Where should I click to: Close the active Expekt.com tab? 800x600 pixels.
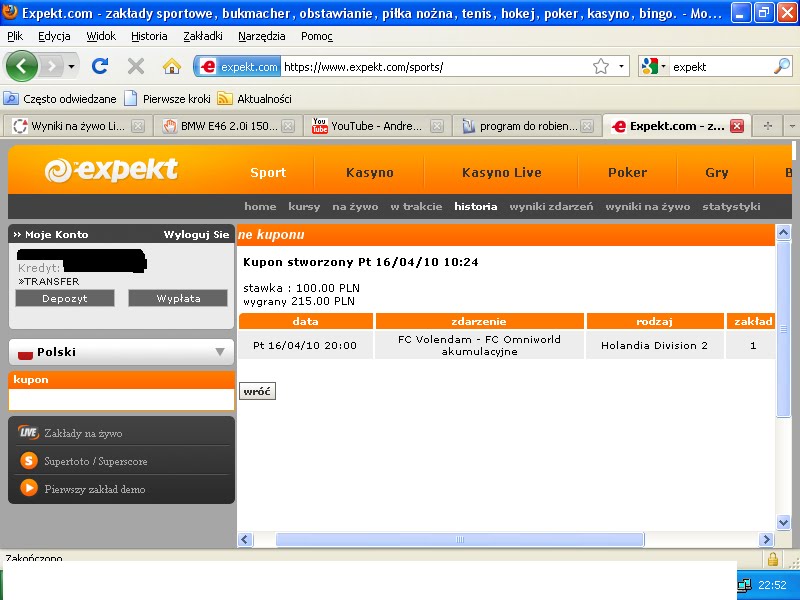coord(737,126)
